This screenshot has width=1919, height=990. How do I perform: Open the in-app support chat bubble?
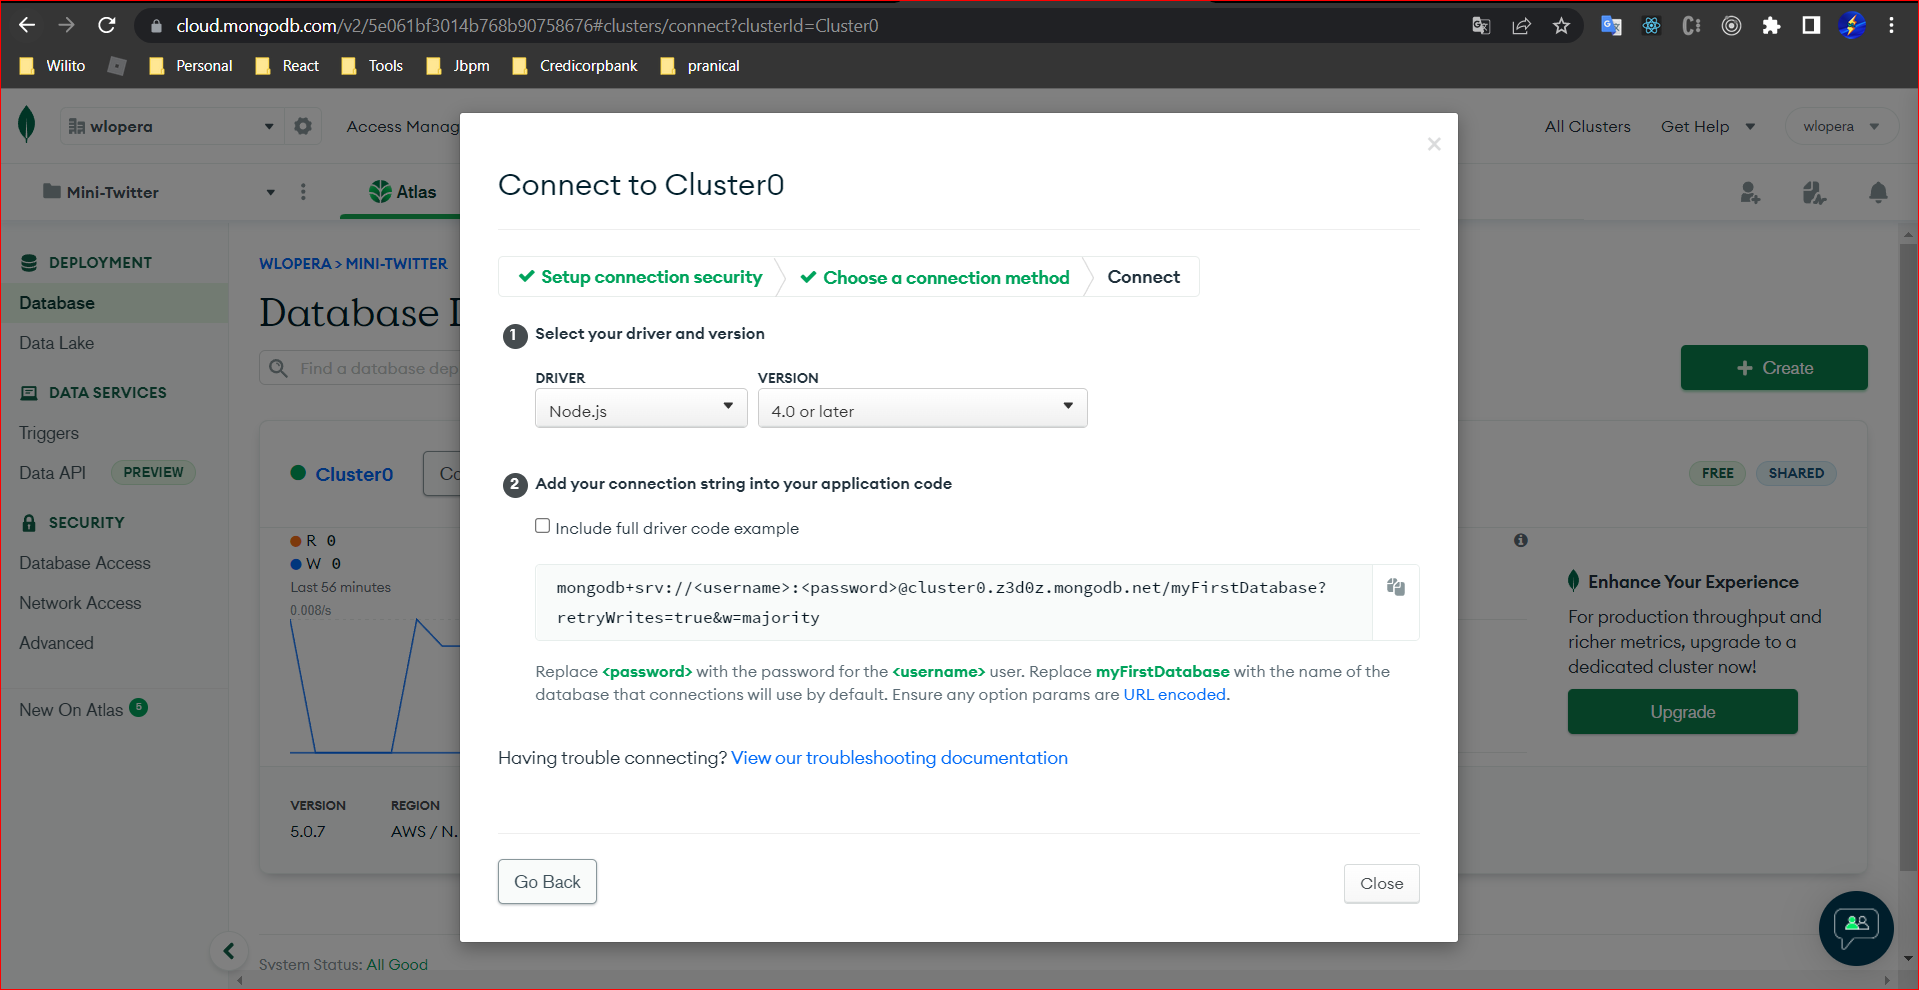[x=1855, y=929]
